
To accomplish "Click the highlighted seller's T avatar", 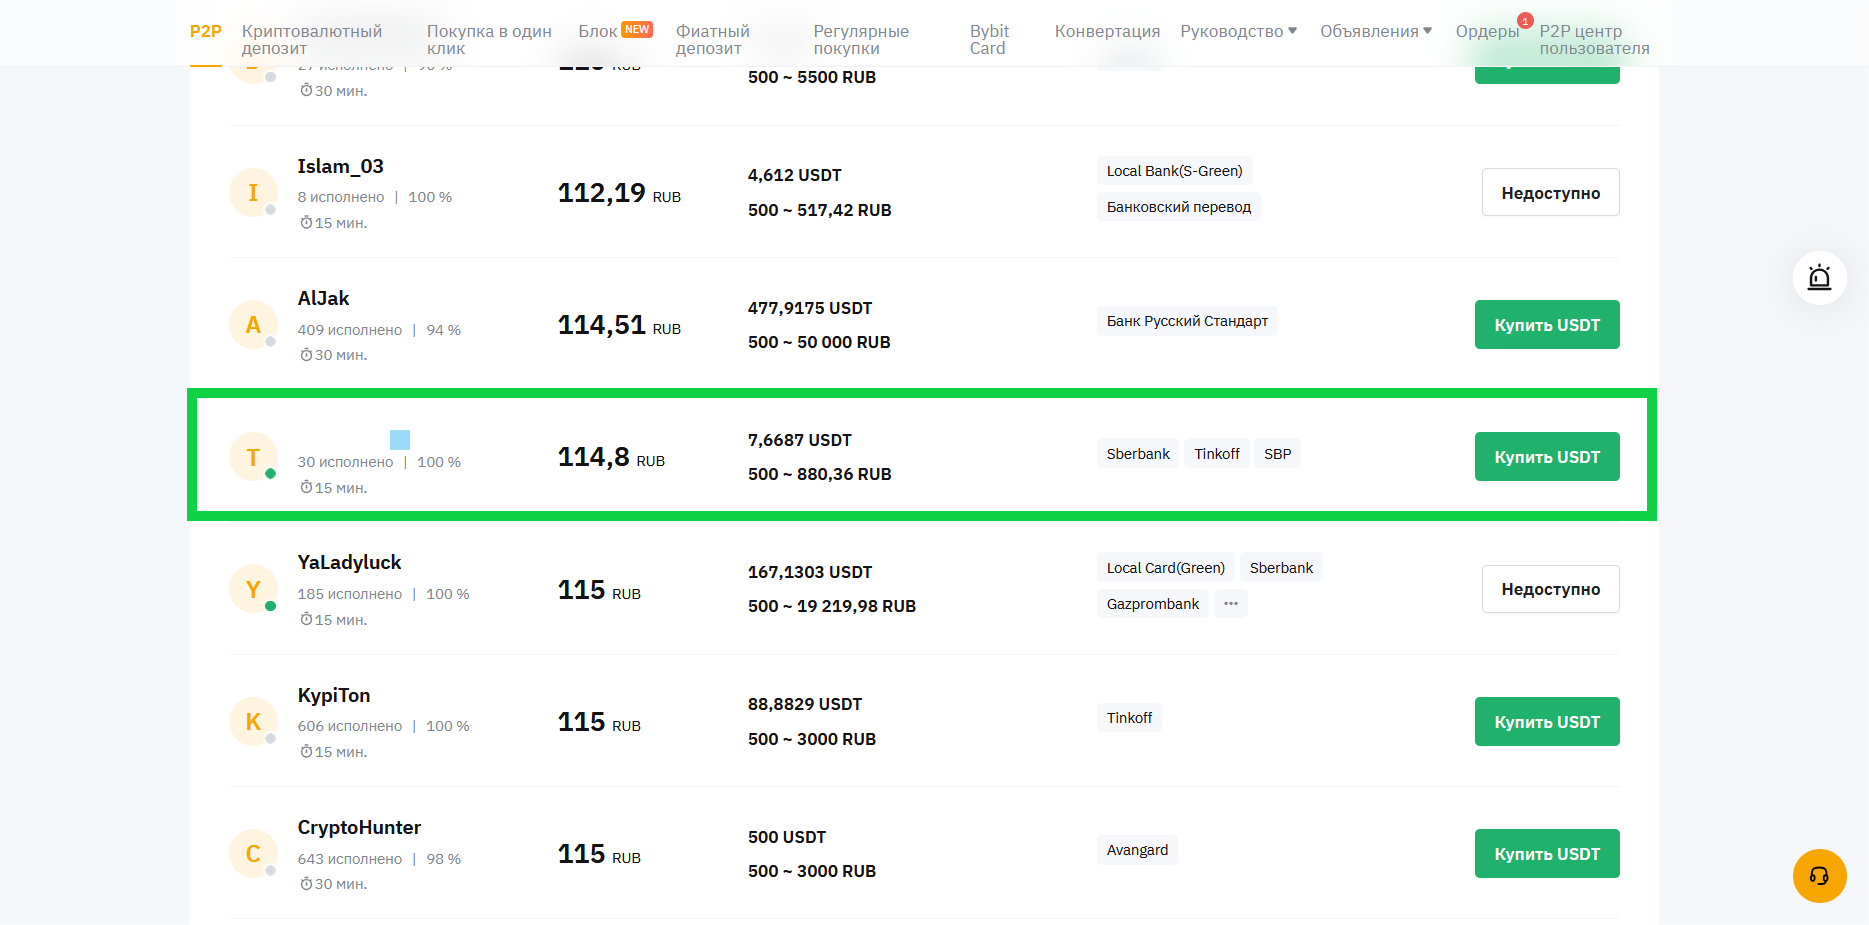I will pyautogui.click(x=253, y=458).
